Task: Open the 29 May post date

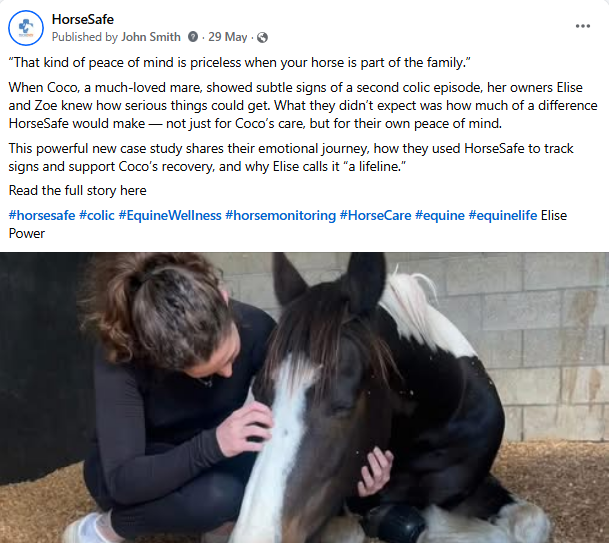Action: pyautogui.click(x=228, y=37)
